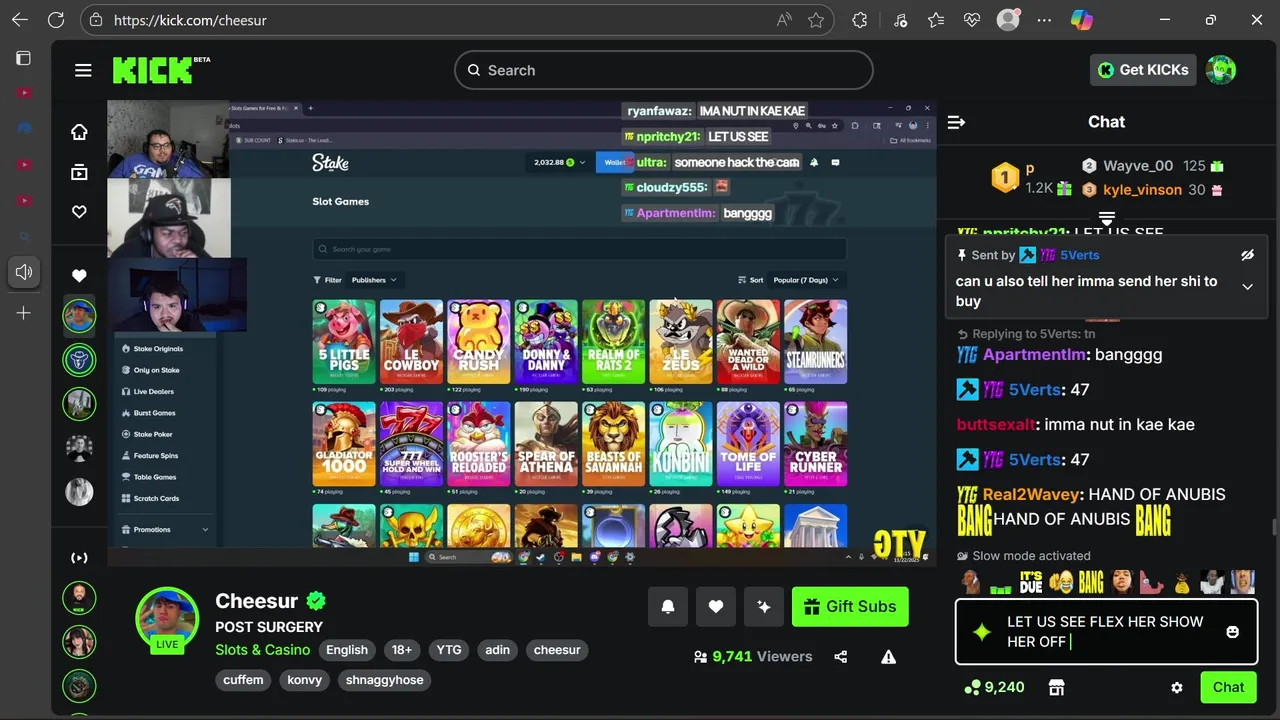Click the Real2Wavey username in chat
Screen dimensions: 1280x720
point(1031,494)
